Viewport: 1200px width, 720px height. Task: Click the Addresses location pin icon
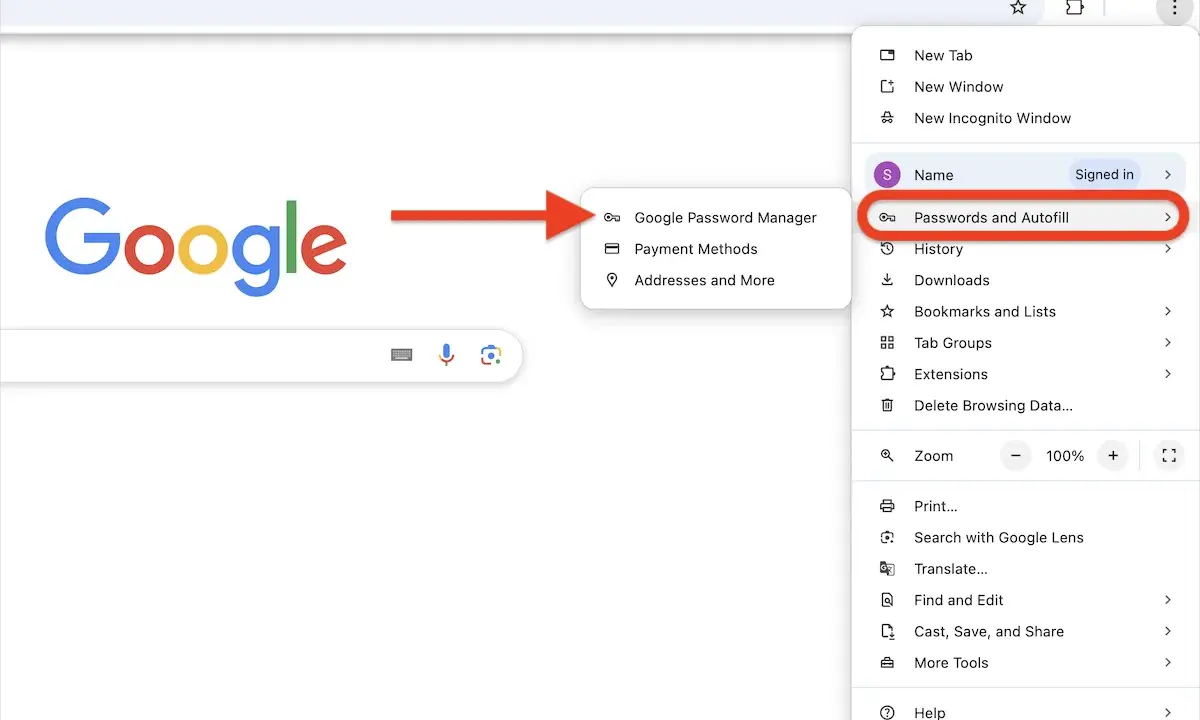[x=613, y=281]
